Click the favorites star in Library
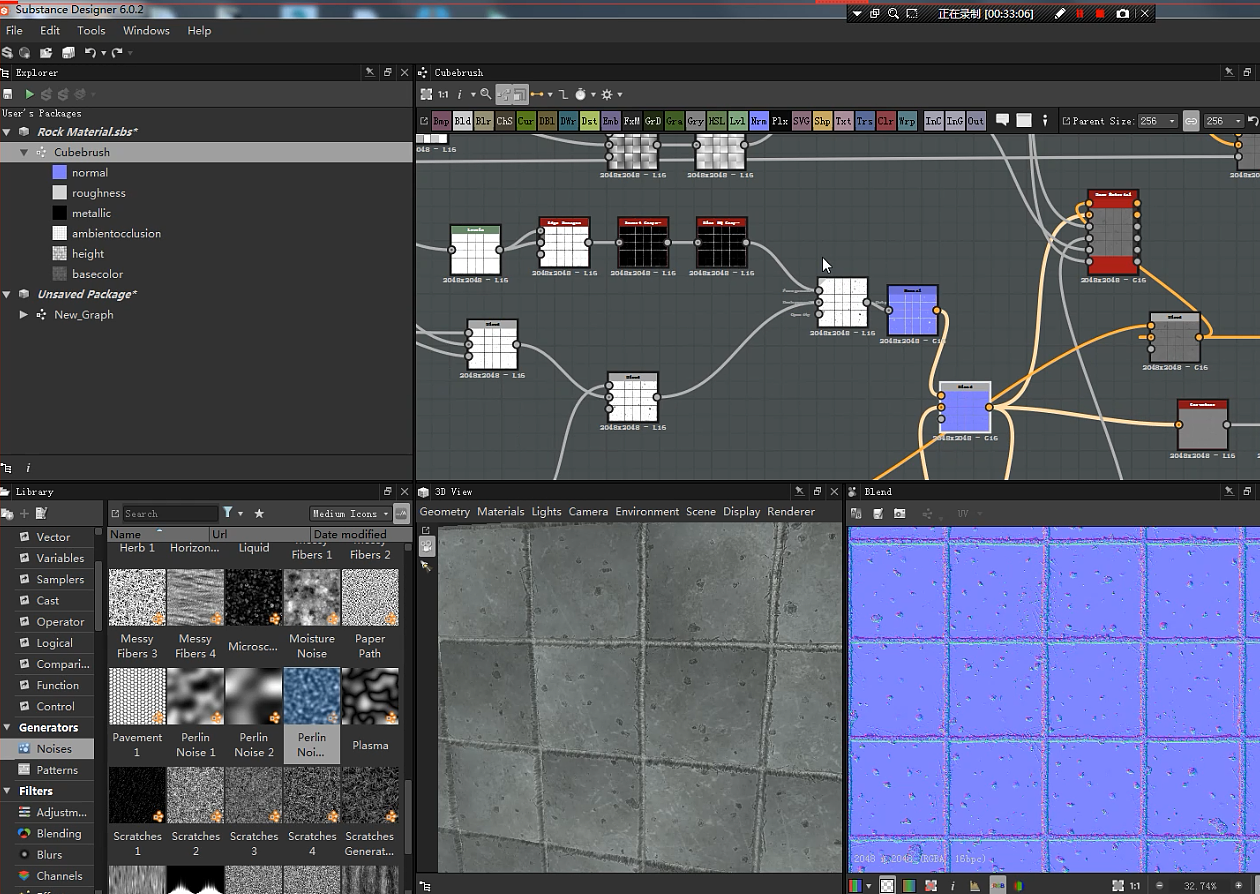Screen dimensions: 1260x894 [259, 513]
